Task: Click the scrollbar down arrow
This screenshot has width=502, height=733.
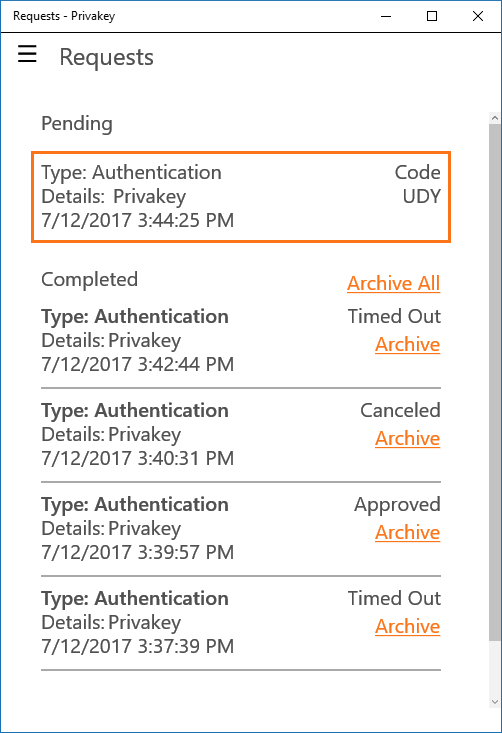Action: coord(495,702)
